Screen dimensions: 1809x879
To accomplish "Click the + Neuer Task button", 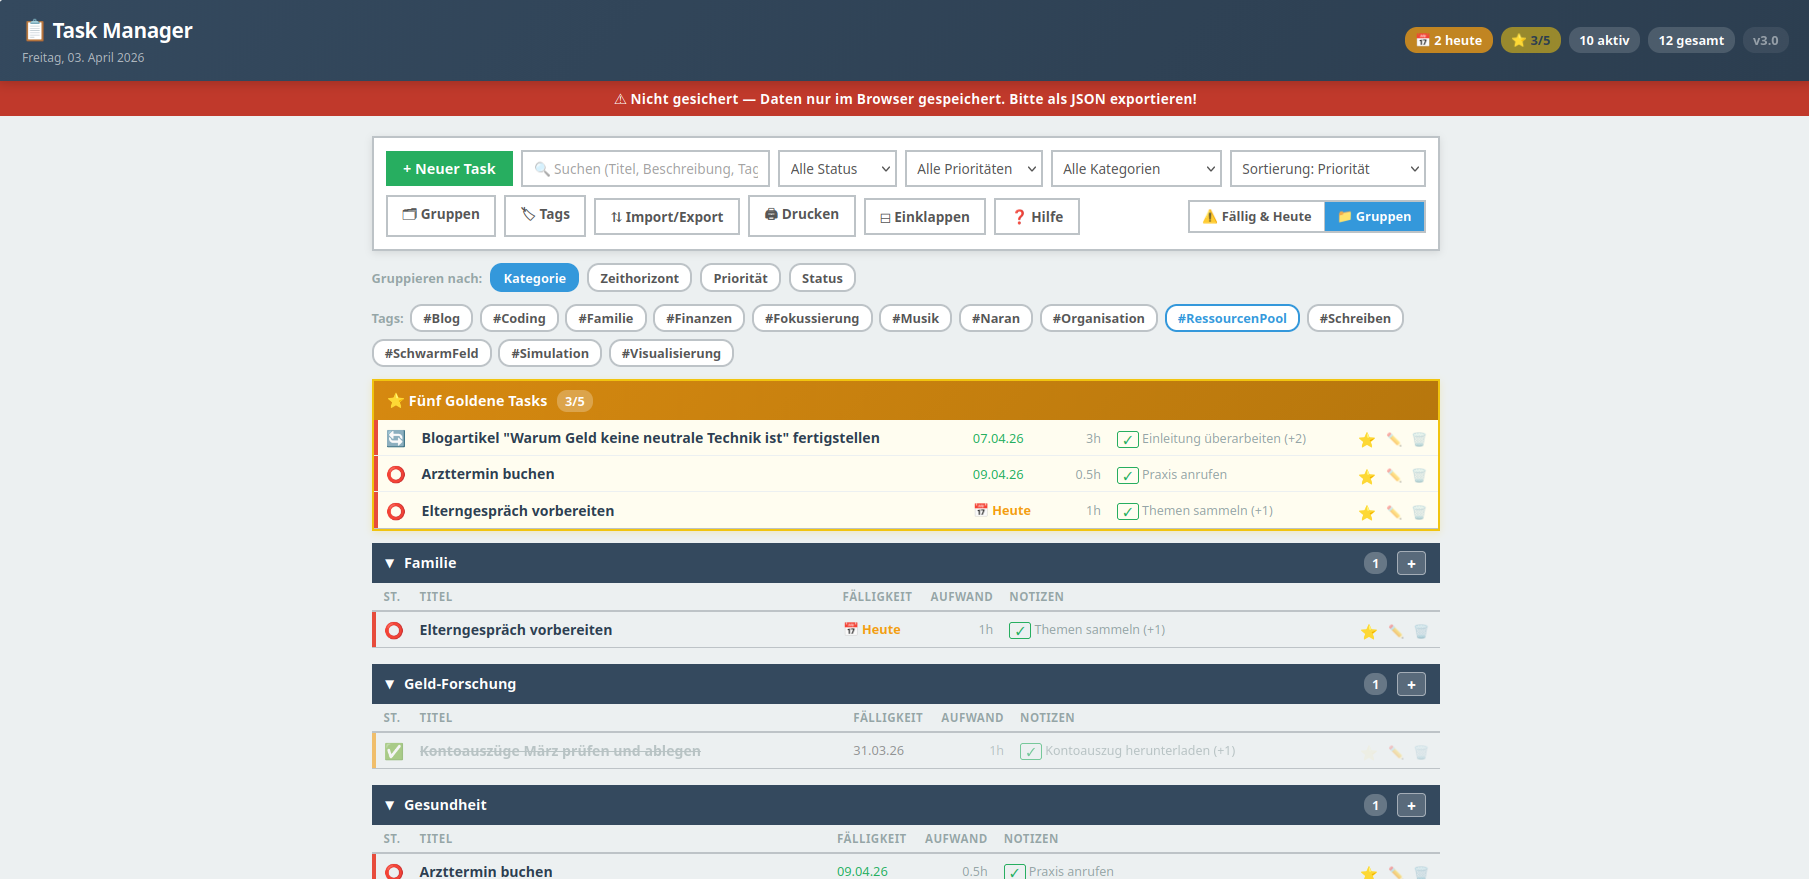I will point(449,169).
